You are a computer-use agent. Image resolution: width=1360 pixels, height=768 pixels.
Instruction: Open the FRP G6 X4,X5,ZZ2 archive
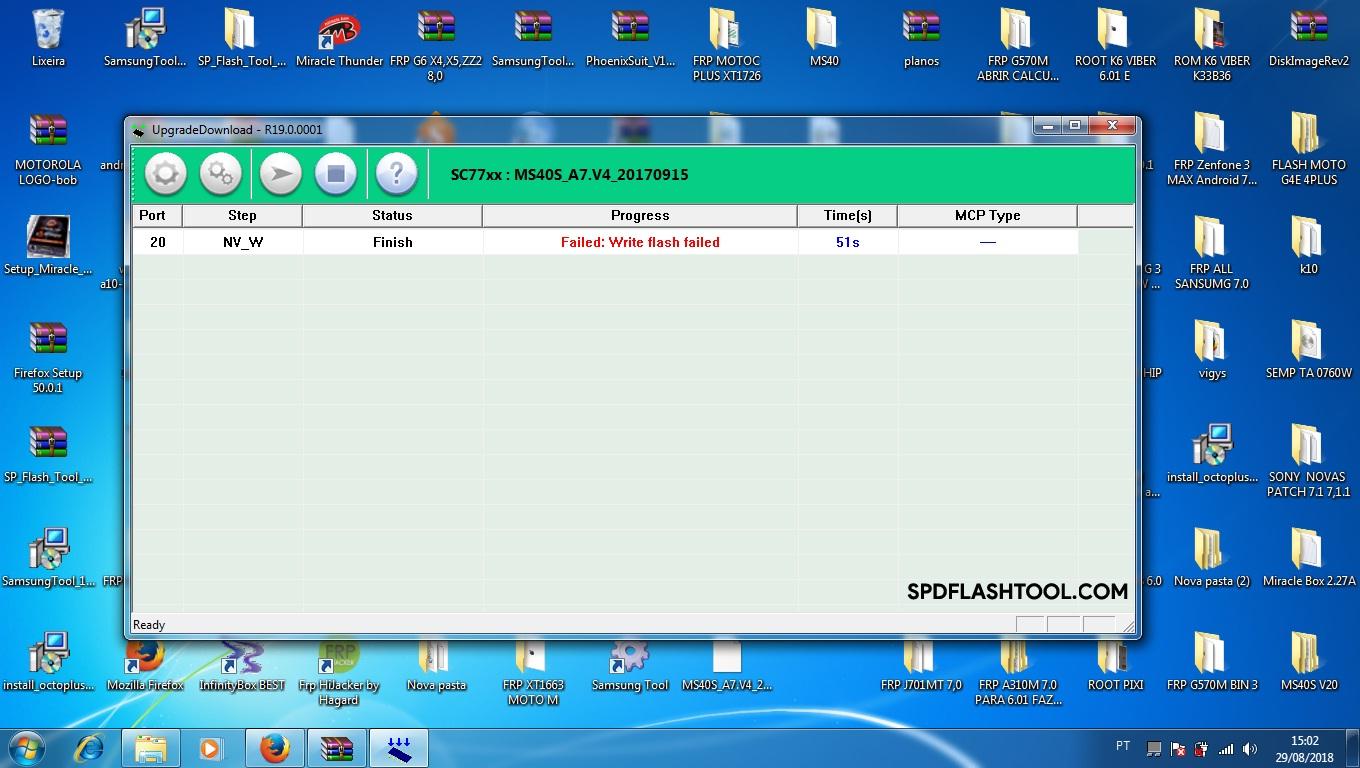[436, 46]
